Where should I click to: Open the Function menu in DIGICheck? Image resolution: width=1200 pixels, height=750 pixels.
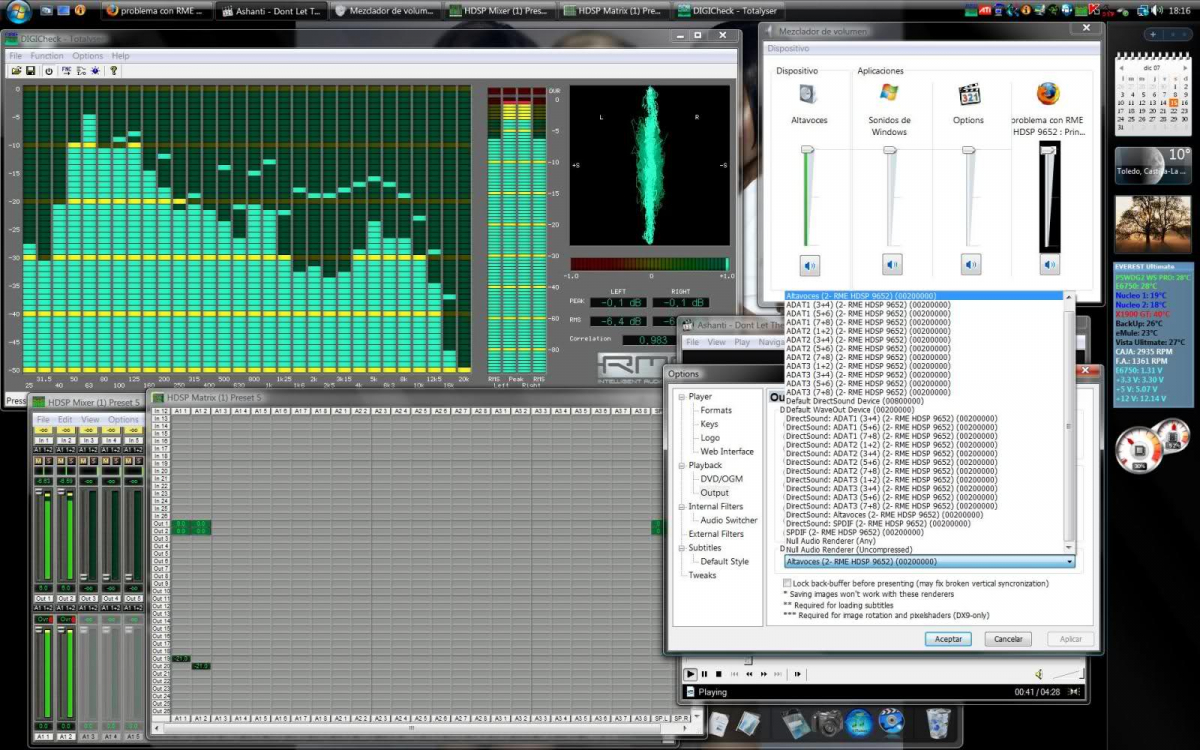point(46,56)
